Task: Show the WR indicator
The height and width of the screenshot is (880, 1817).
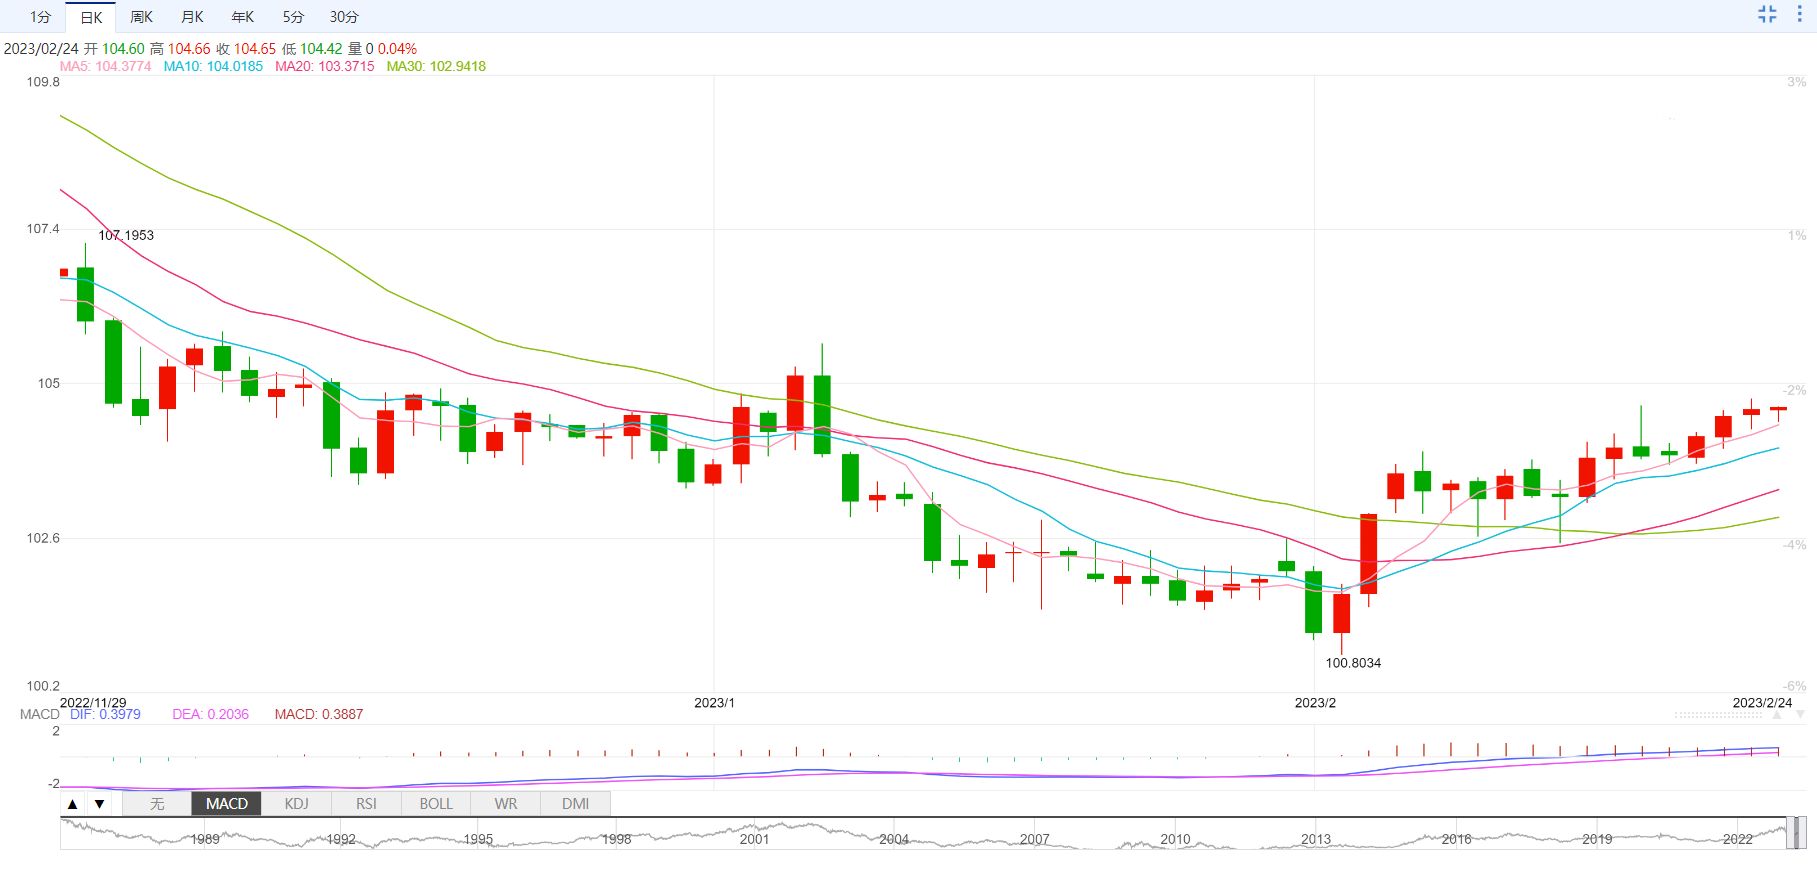Action: tap(506, 804)
